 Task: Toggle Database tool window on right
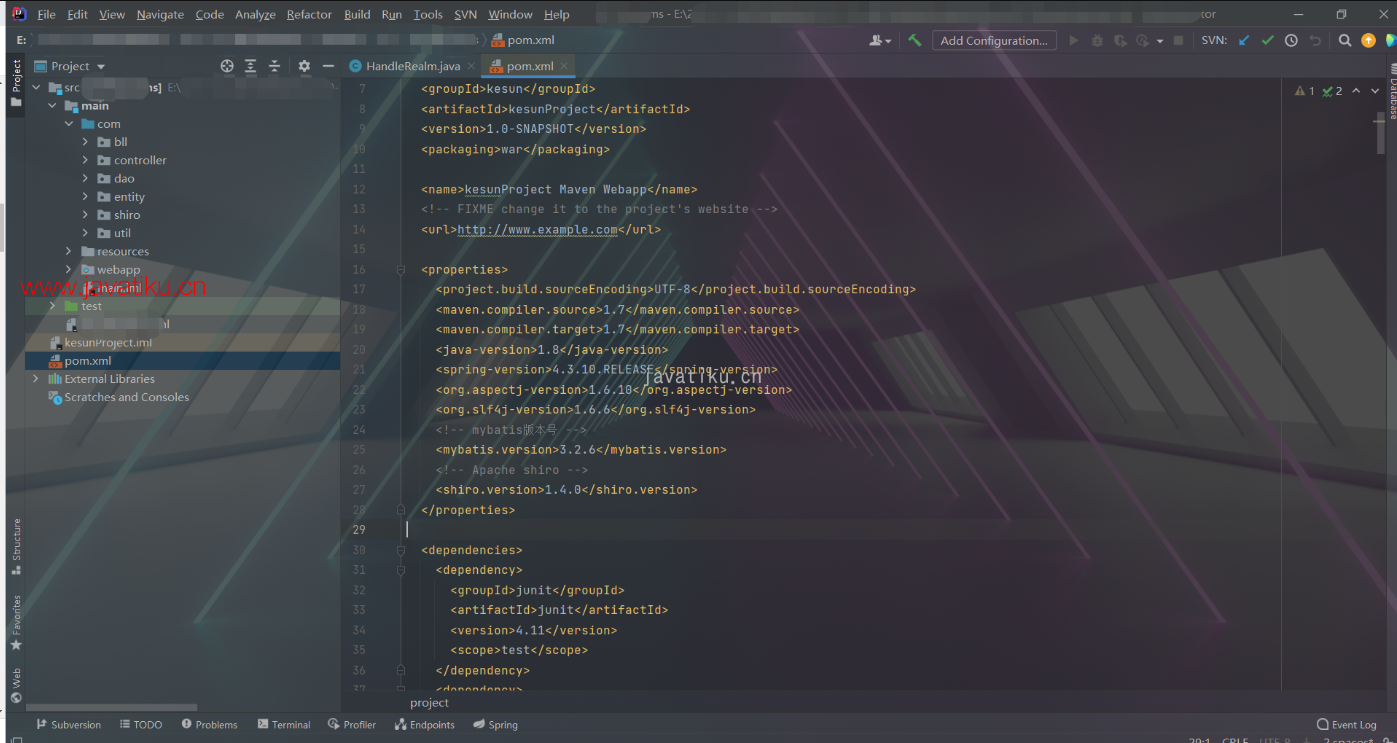1391,91
